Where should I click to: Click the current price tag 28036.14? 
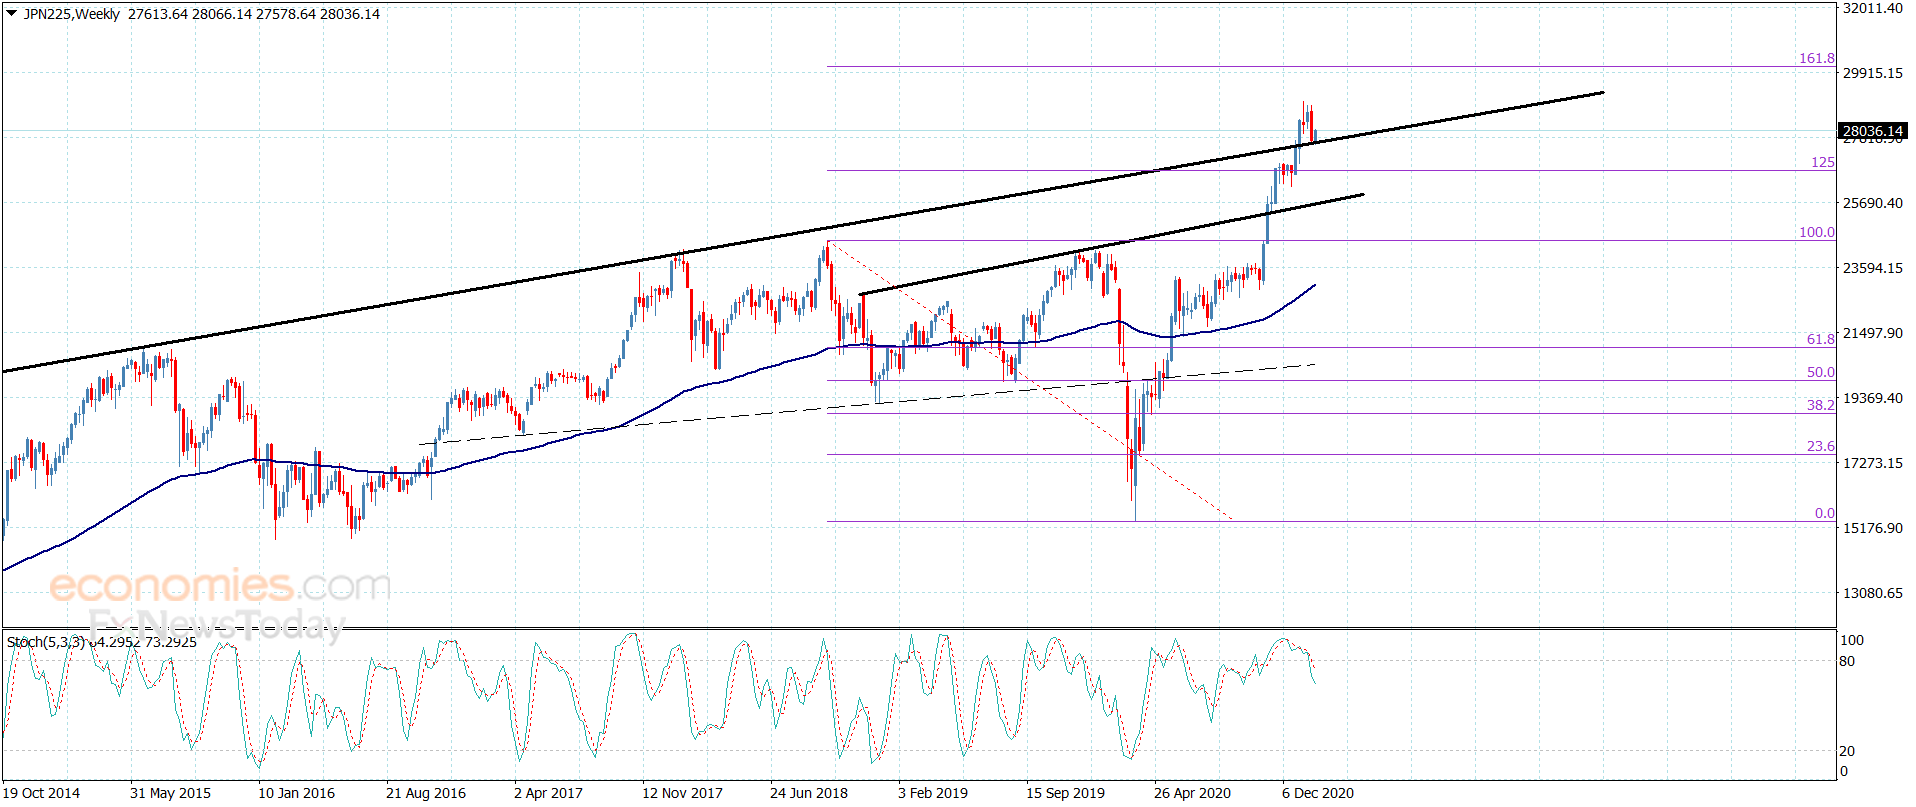coord(1873,131)
